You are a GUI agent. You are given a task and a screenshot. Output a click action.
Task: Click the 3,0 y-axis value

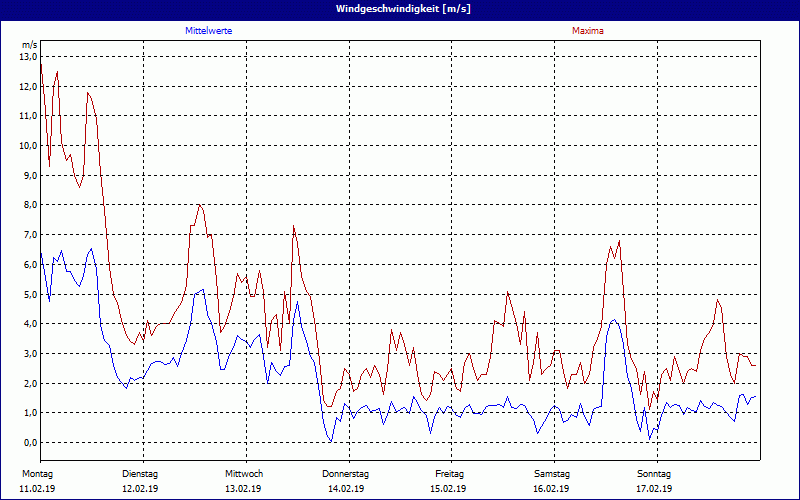point(28,354)
